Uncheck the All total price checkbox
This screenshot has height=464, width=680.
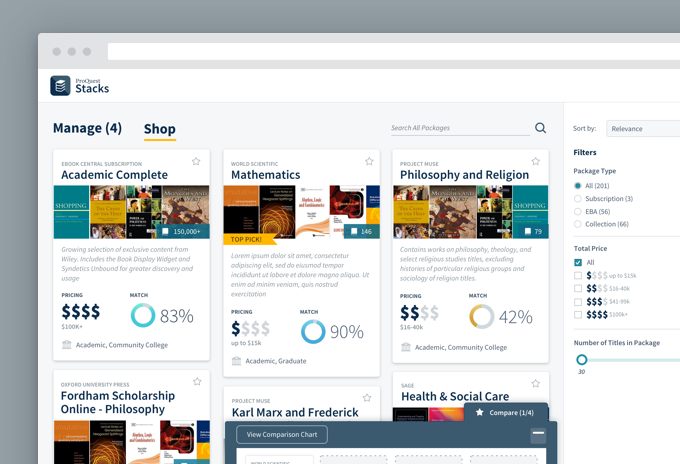[578, 262]
